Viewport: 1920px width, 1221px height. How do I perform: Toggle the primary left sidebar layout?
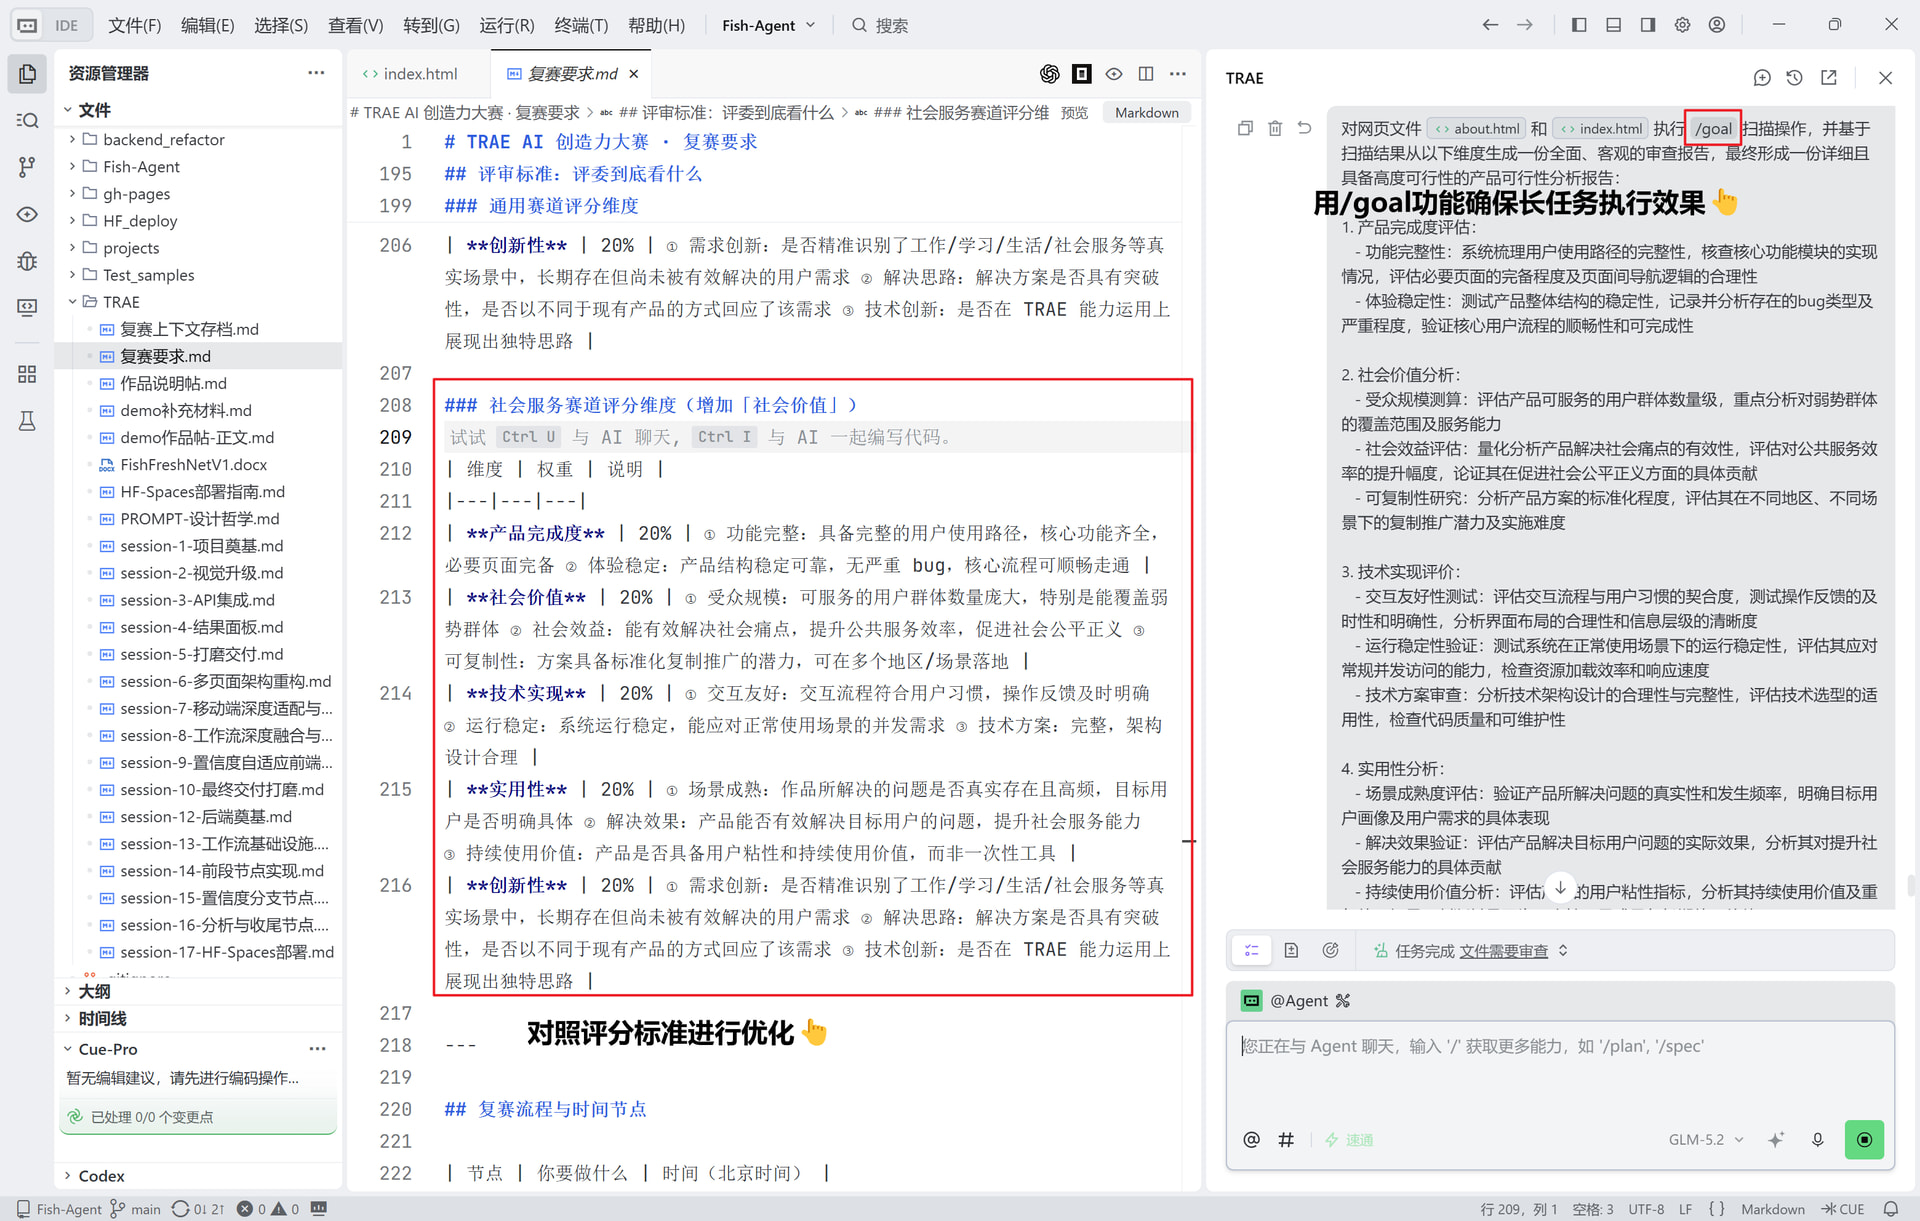(x=1579, y=25)
